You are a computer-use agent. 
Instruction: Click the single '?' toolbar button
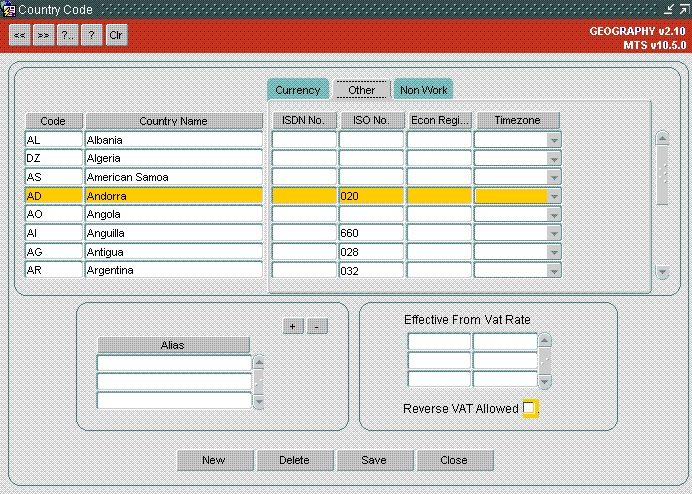click(92, 35)
